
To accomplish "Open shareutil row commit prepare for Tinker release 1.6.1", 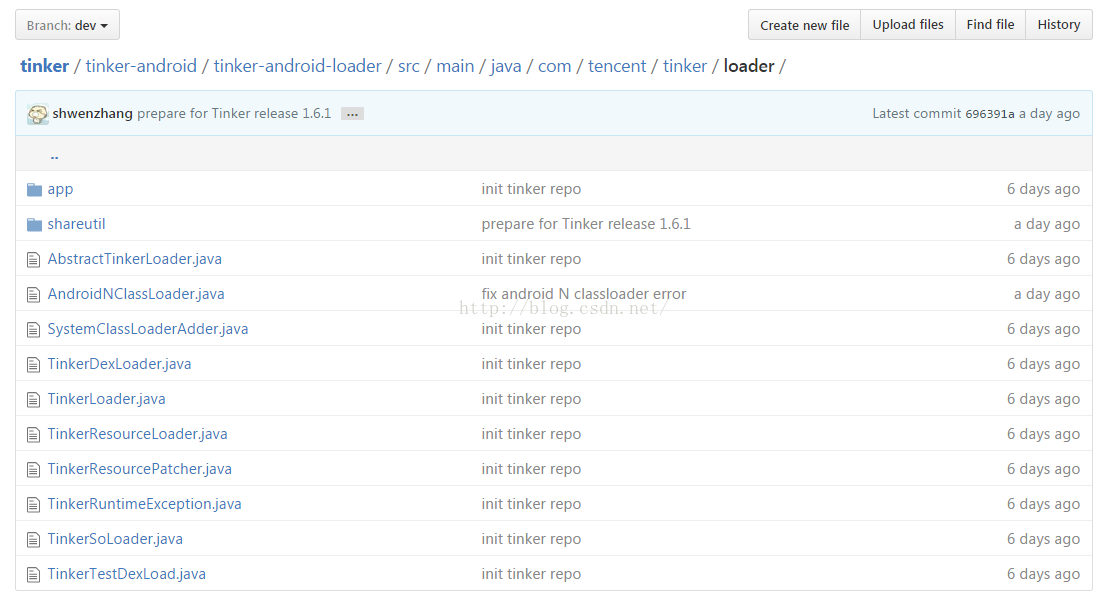I will pos(586,224).
